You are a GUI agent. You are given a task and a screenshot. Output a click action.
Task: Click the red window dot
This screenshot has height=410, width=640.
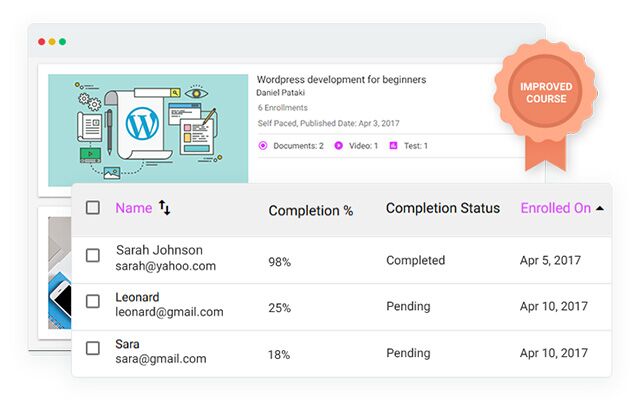point(41,42)
